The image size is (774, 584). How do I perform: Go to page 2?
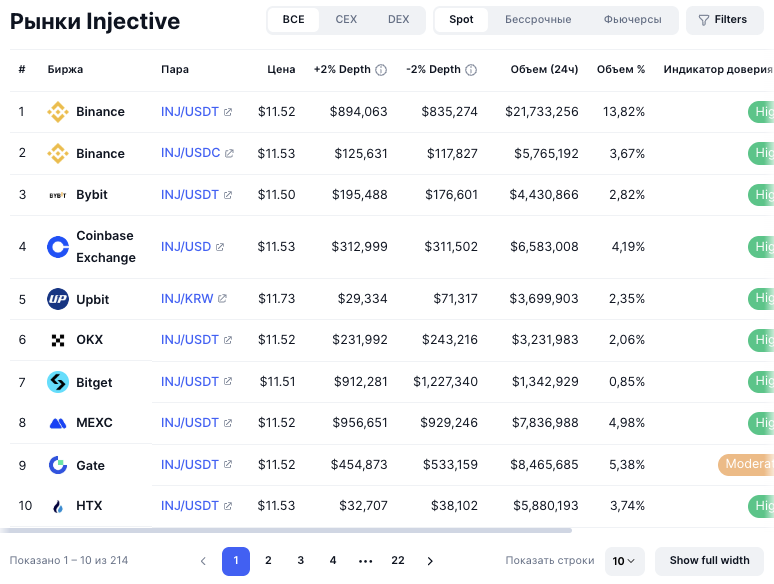tap(268, 561)
